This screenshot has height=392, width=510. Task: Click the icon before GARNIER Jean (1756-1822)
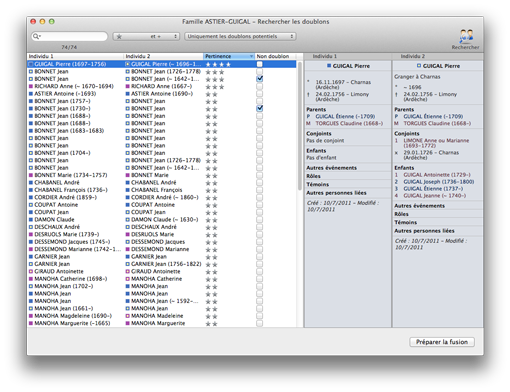127,264
